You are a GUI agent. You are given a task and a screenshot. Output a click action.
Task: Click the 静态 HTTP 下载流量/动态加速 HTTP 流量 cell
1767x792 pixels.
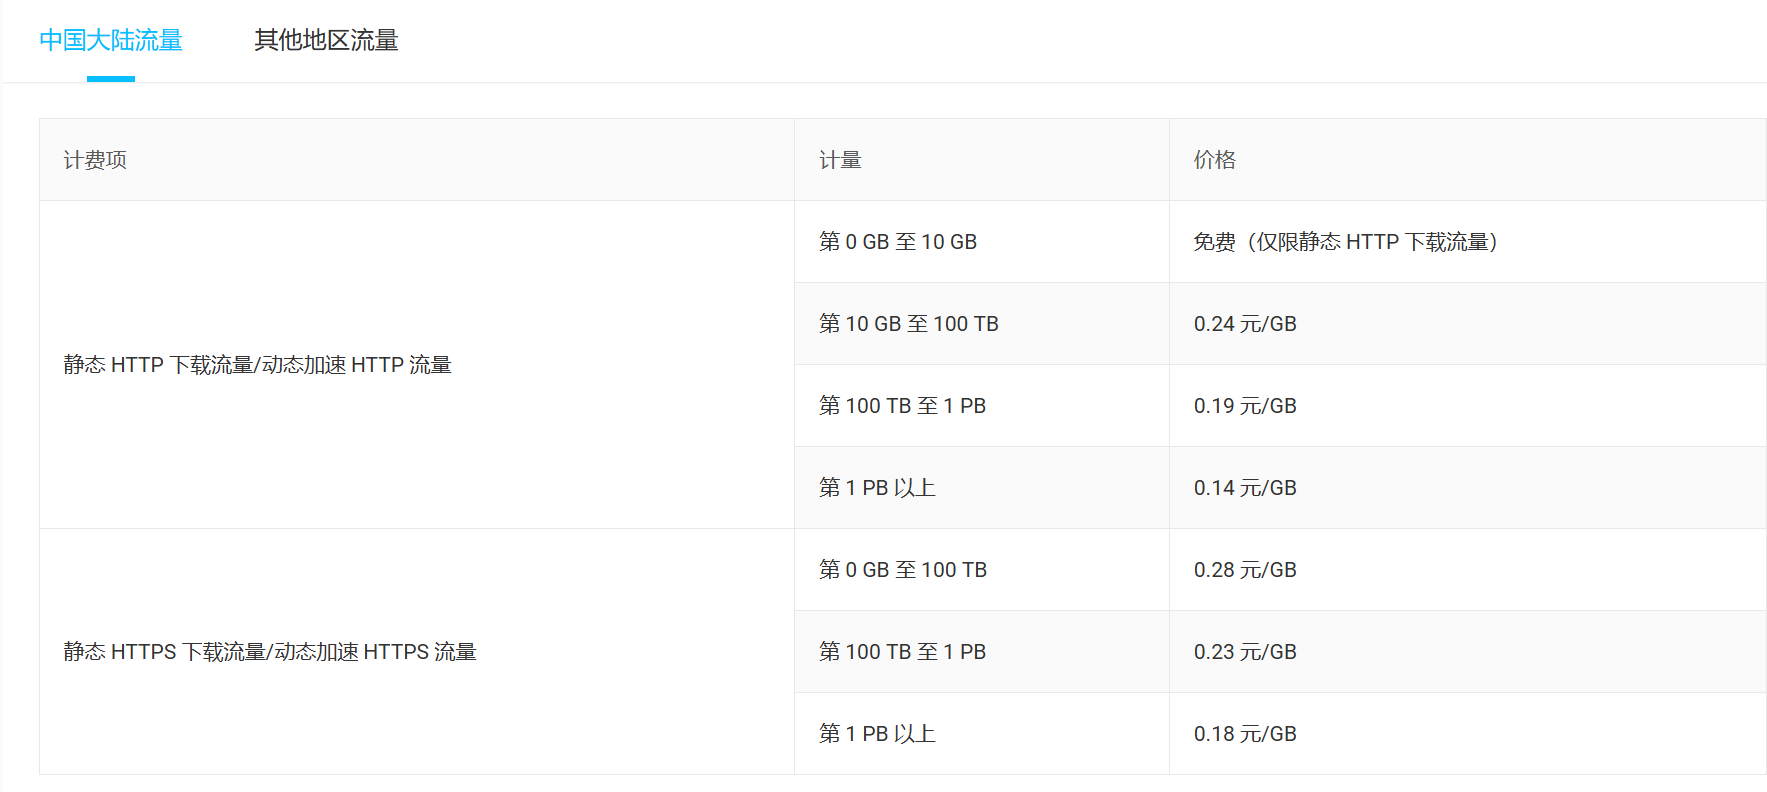(257, 365)
